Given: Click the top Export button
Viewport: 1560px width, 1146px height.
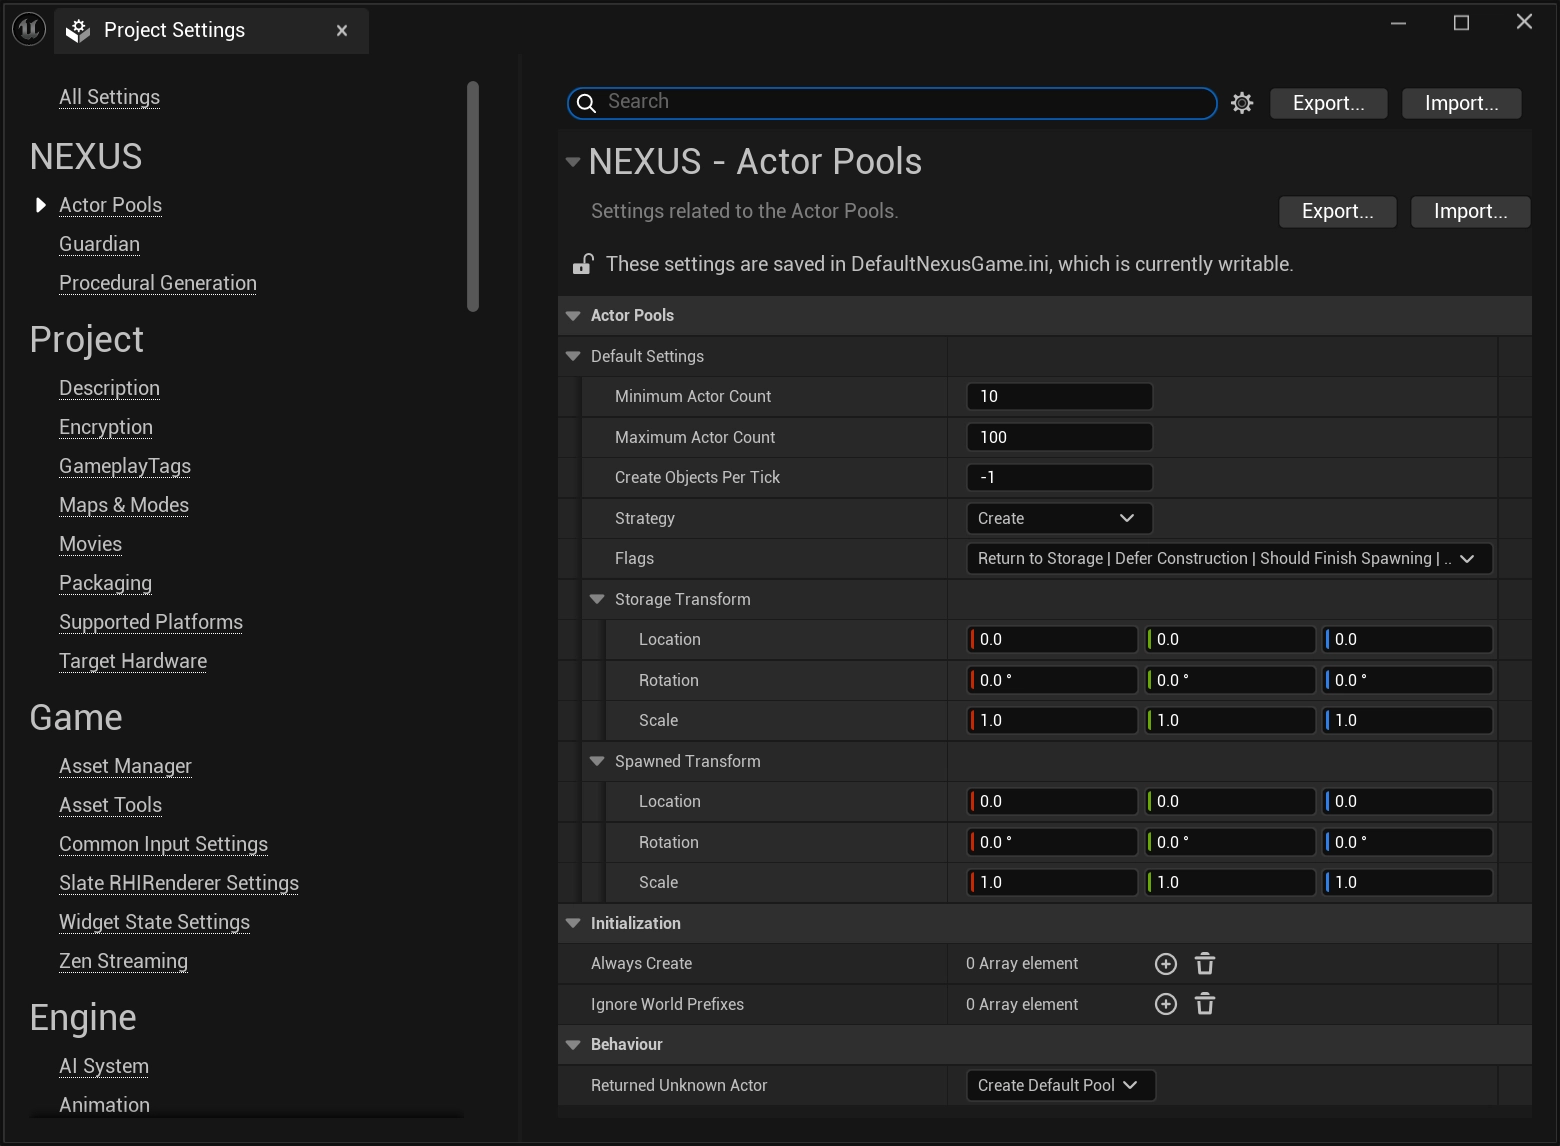Looking at the screenshot, I should [x=1327, y=103].
